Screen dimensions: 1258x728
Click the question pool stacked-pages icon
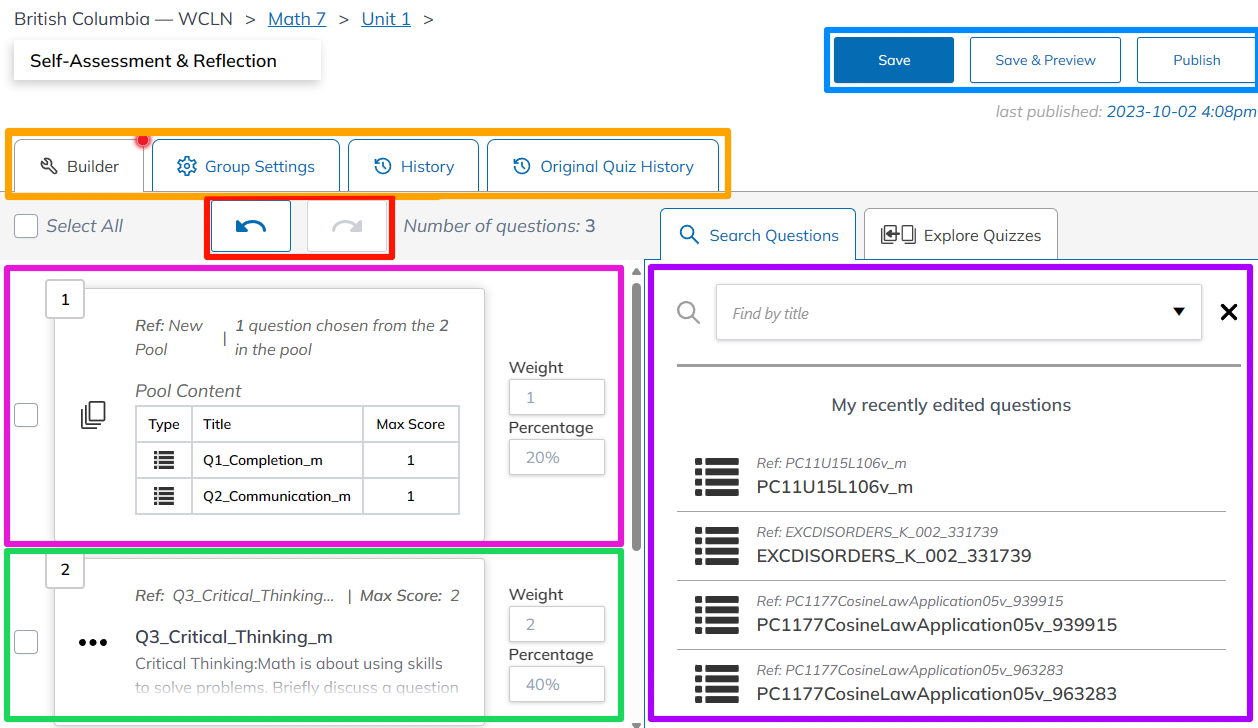tap(93, 415)
